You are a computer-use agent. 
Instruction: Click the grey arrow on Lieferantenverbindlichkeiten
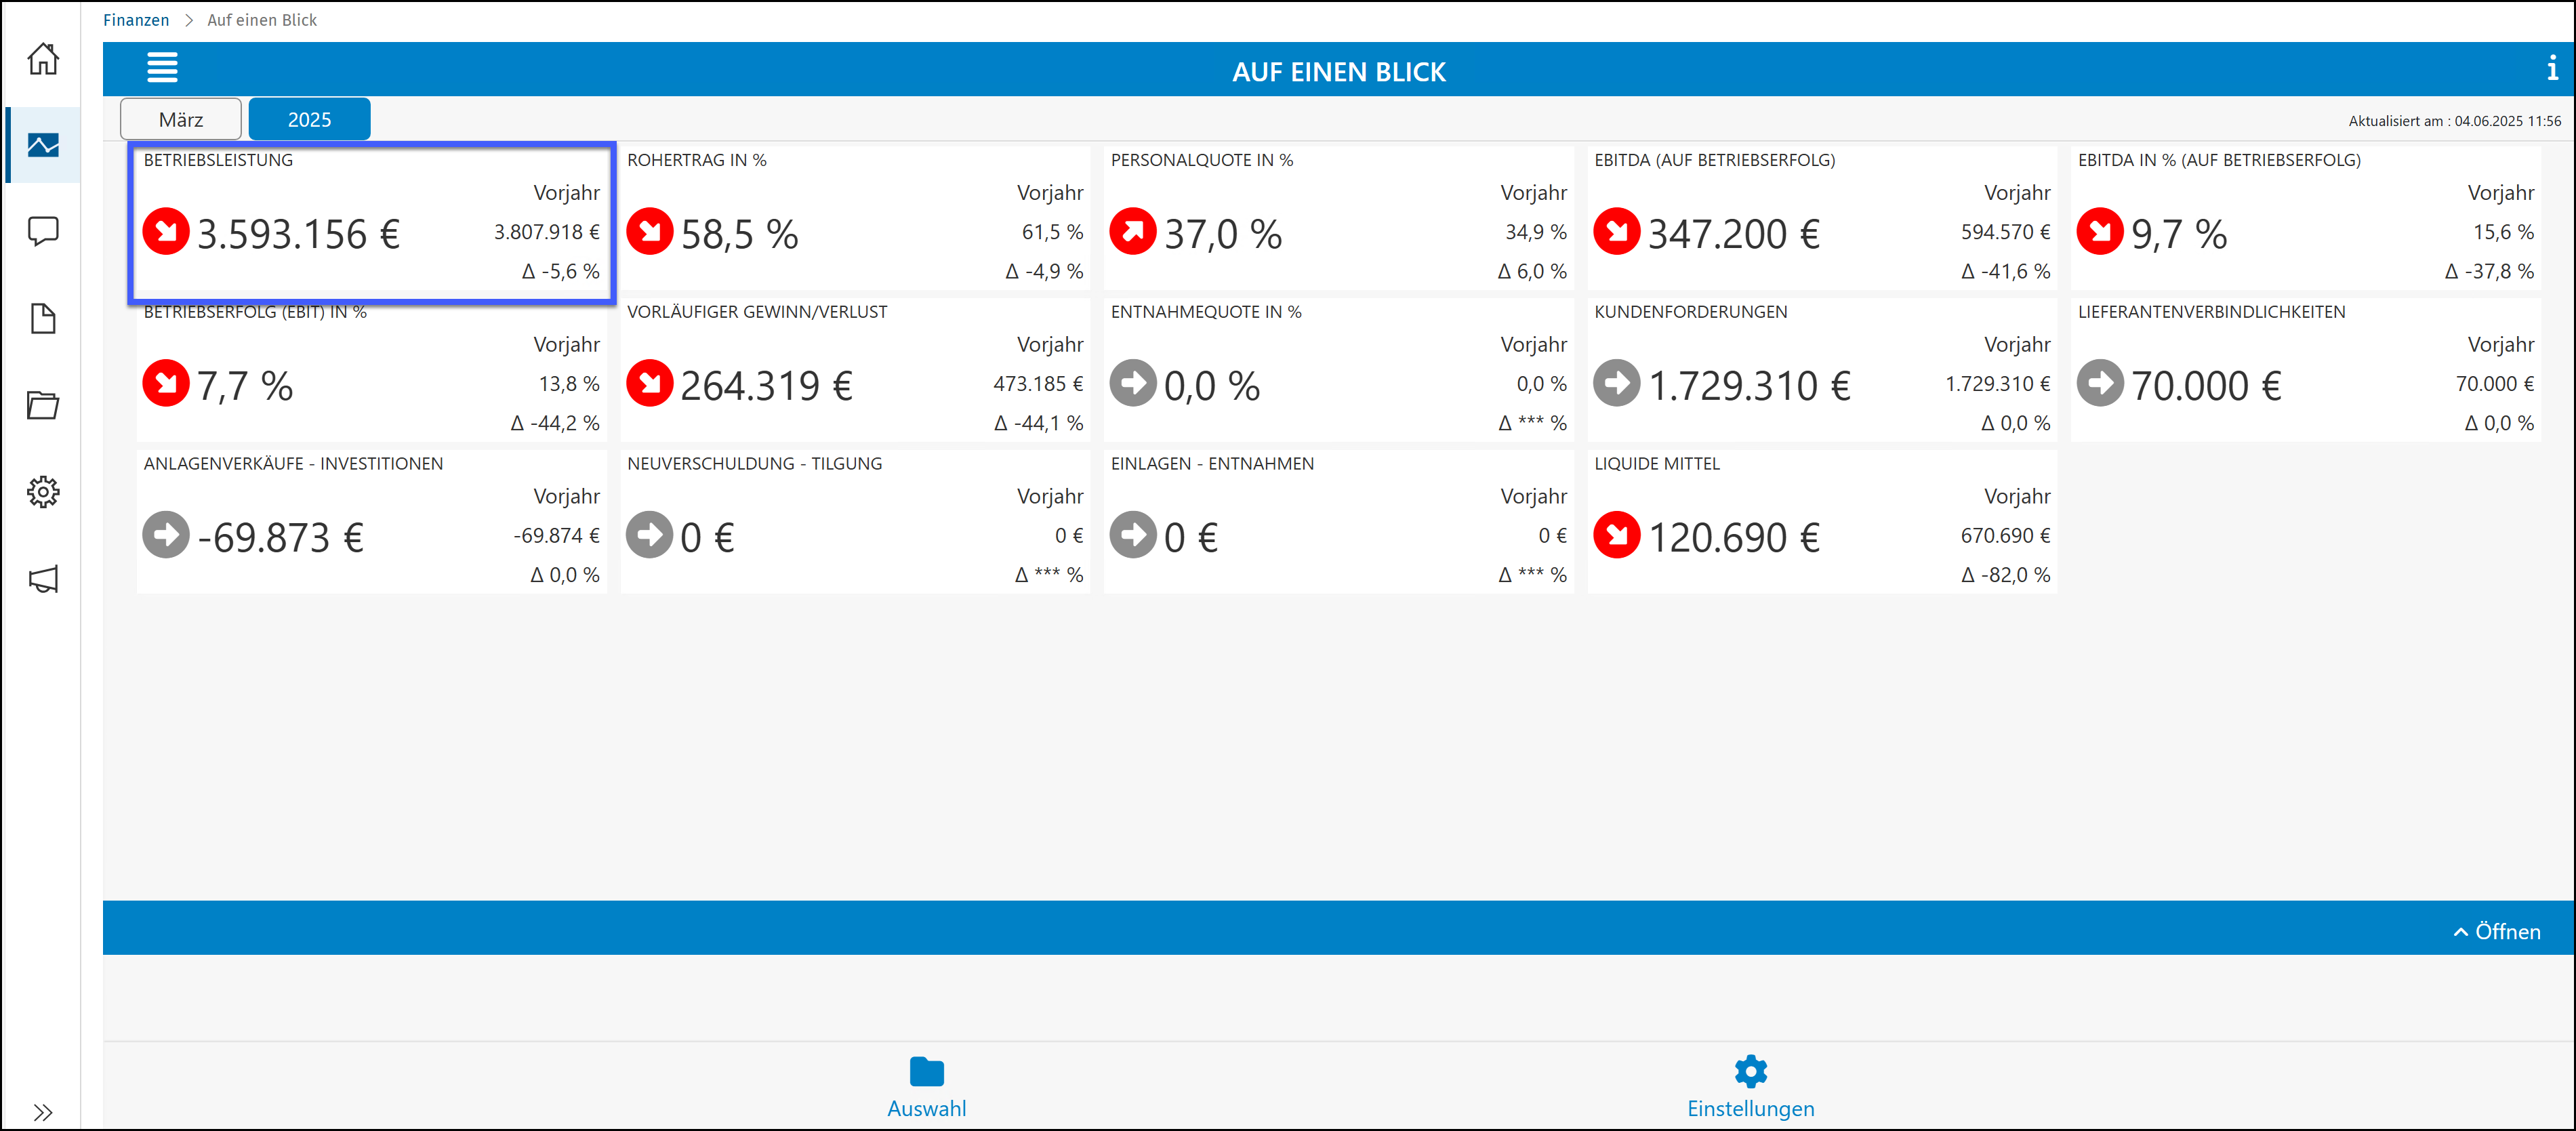pos(2100,384)
